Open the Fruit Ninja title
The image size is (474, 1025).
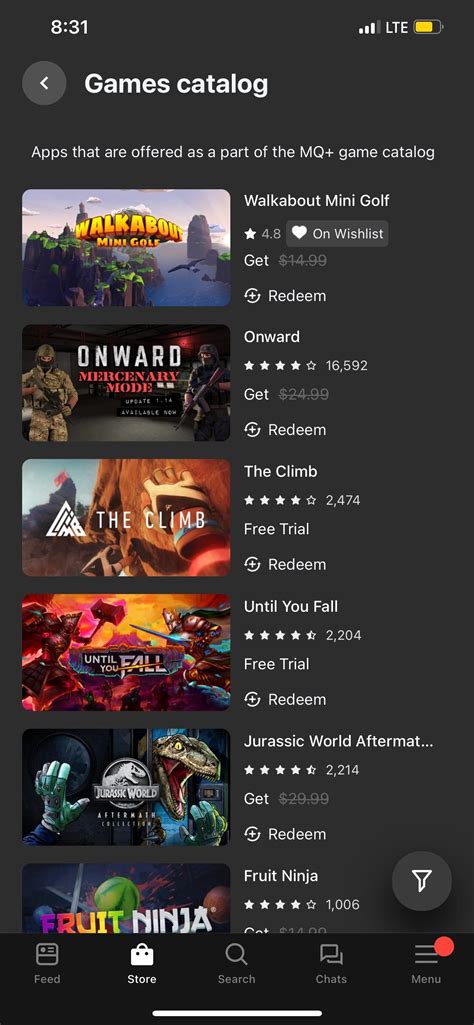pyautogui.click(x=281, y=876)
